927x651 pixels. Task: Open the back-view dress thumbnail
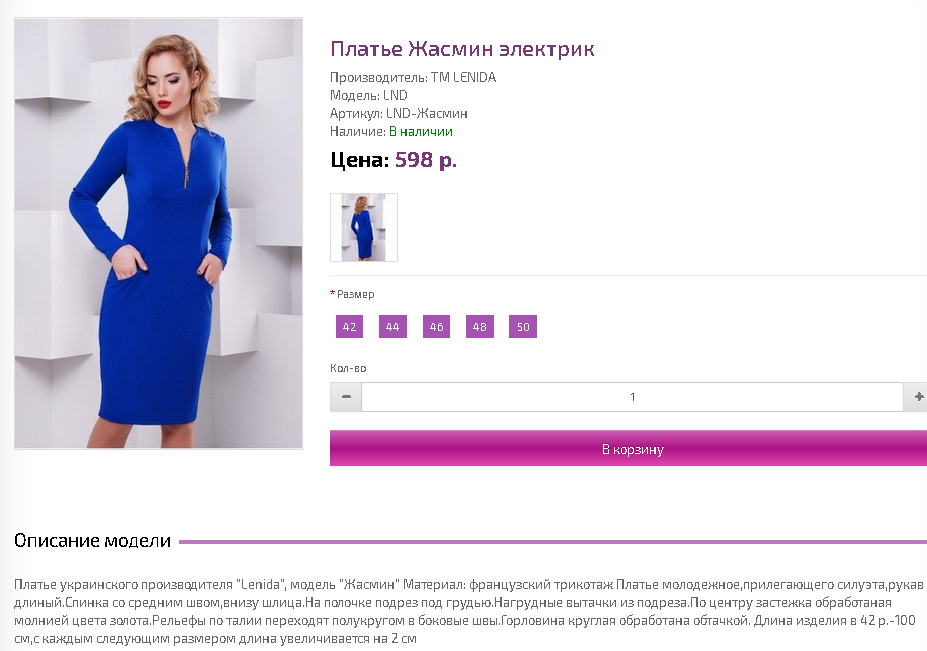tap(364, 227)
